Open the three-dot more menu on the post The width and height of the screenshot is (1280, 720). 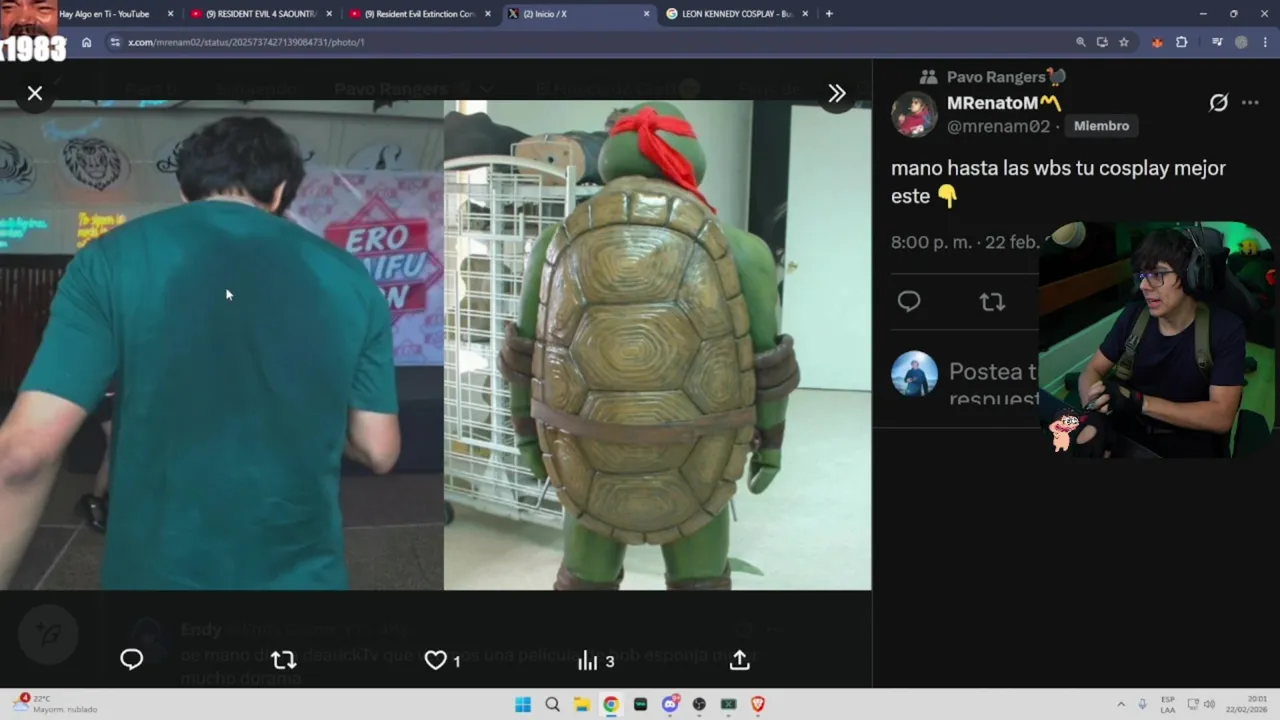(x=1250, y=102)
